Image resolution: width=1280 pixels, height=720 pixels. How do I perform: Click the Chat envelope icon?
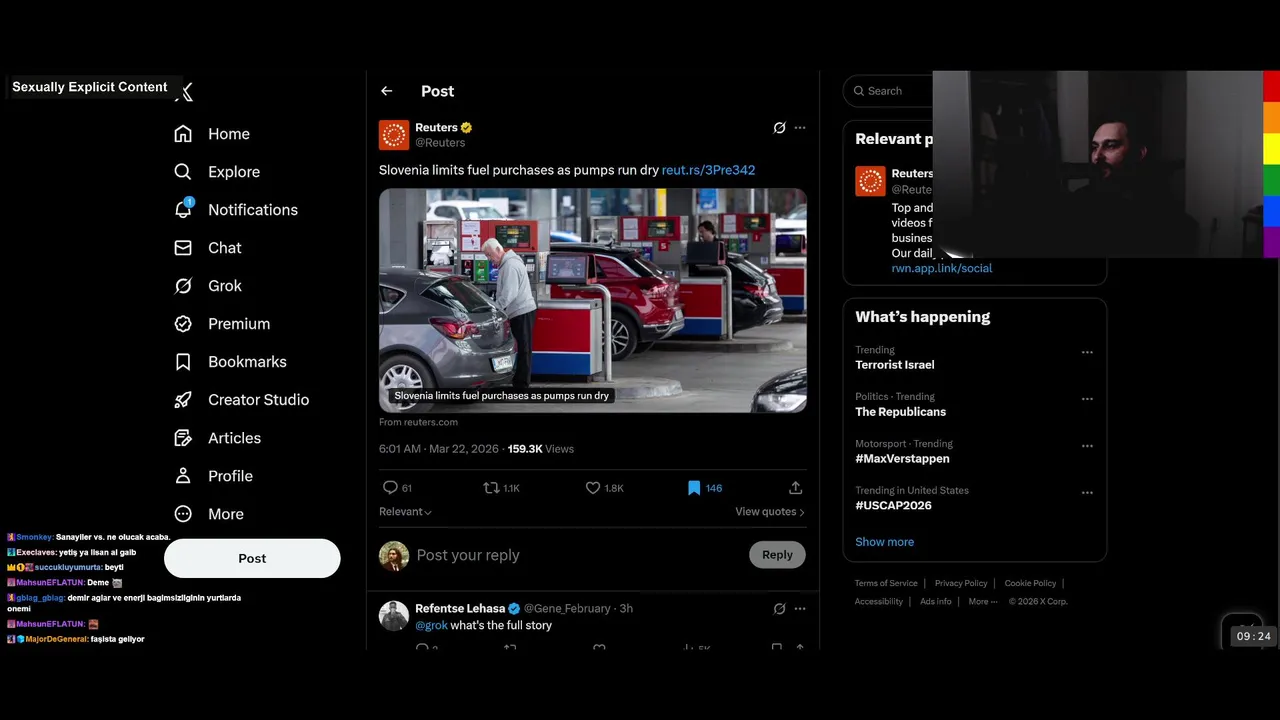coord(183,248)
